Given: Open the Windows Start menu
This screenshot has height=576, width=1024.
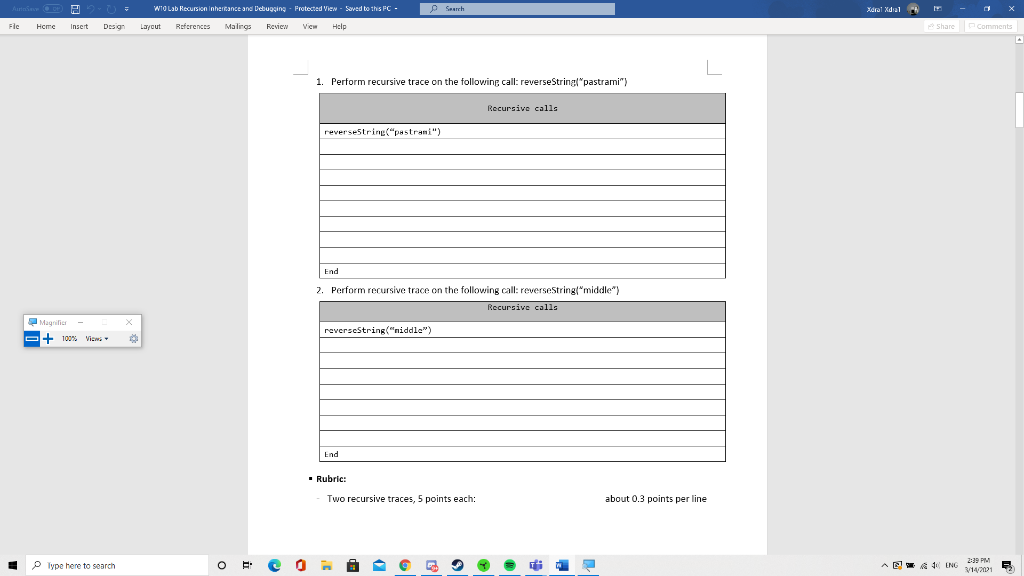Looking at the screenshot, I should pyautogui.click(x=12, y=566).
